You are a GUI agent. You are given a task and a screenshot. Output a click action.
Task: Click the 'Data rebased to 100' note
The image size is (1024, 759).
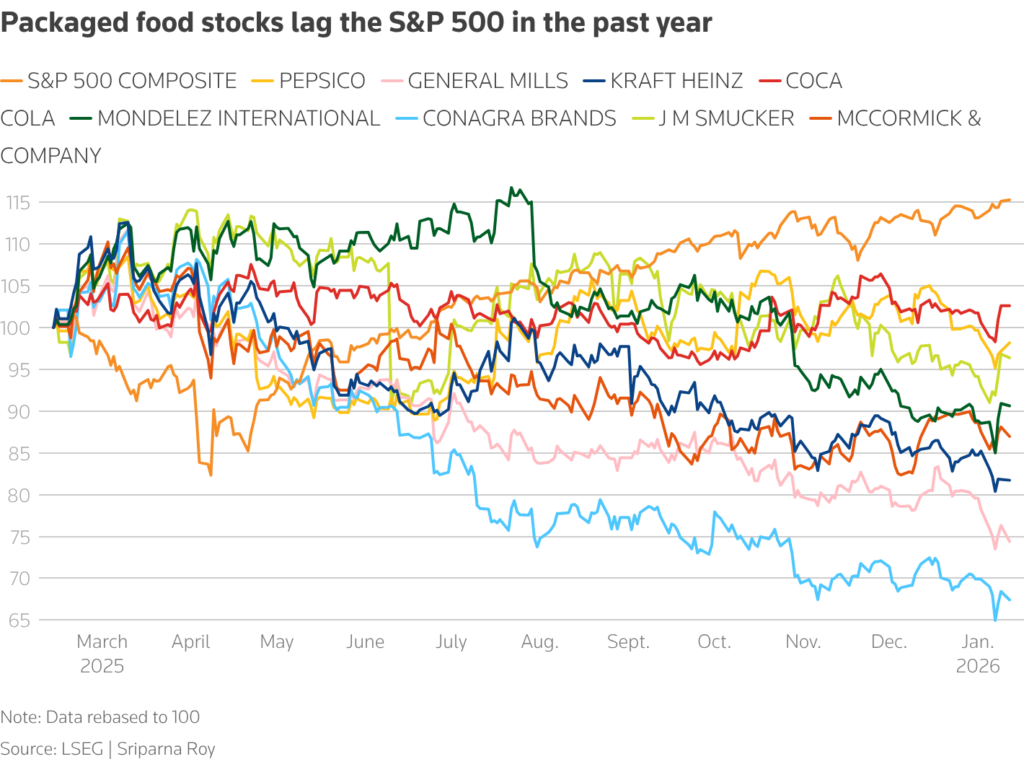pyautogui.click(x=100, y=717)
